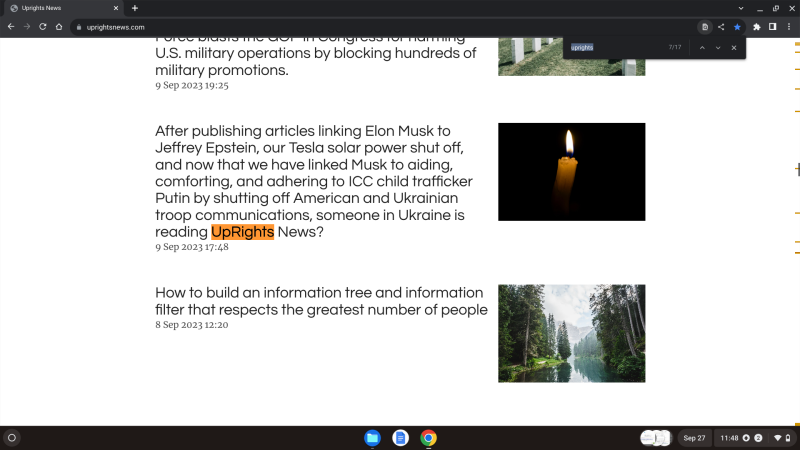Open quick settings at 11:48 clock
Viewport: 800px width, 450px height.
pyautogui.click(x=755, y=438)
